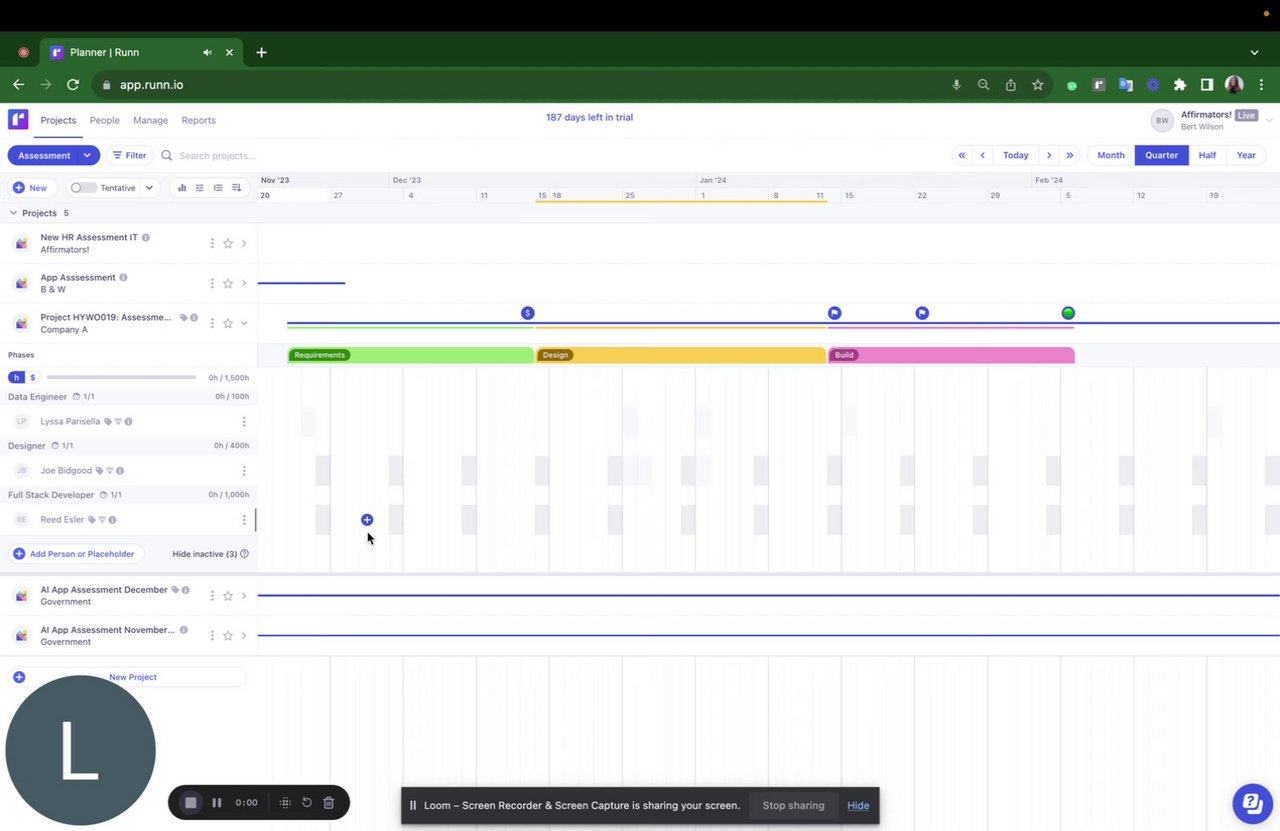Go to the Projects tab
1280x831 pixels.
(58, 120)
